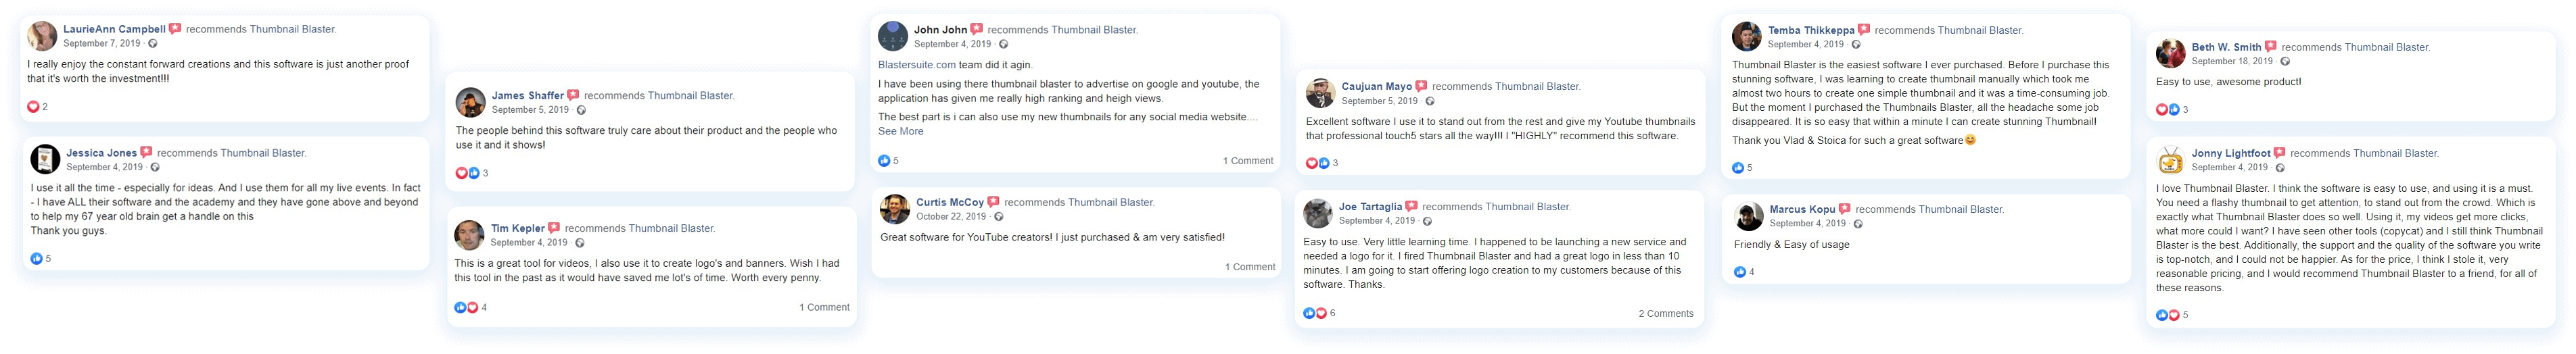The image size is (2576, 354).
Task: Open the Blastersuite.com link
Action: (916, 65)
